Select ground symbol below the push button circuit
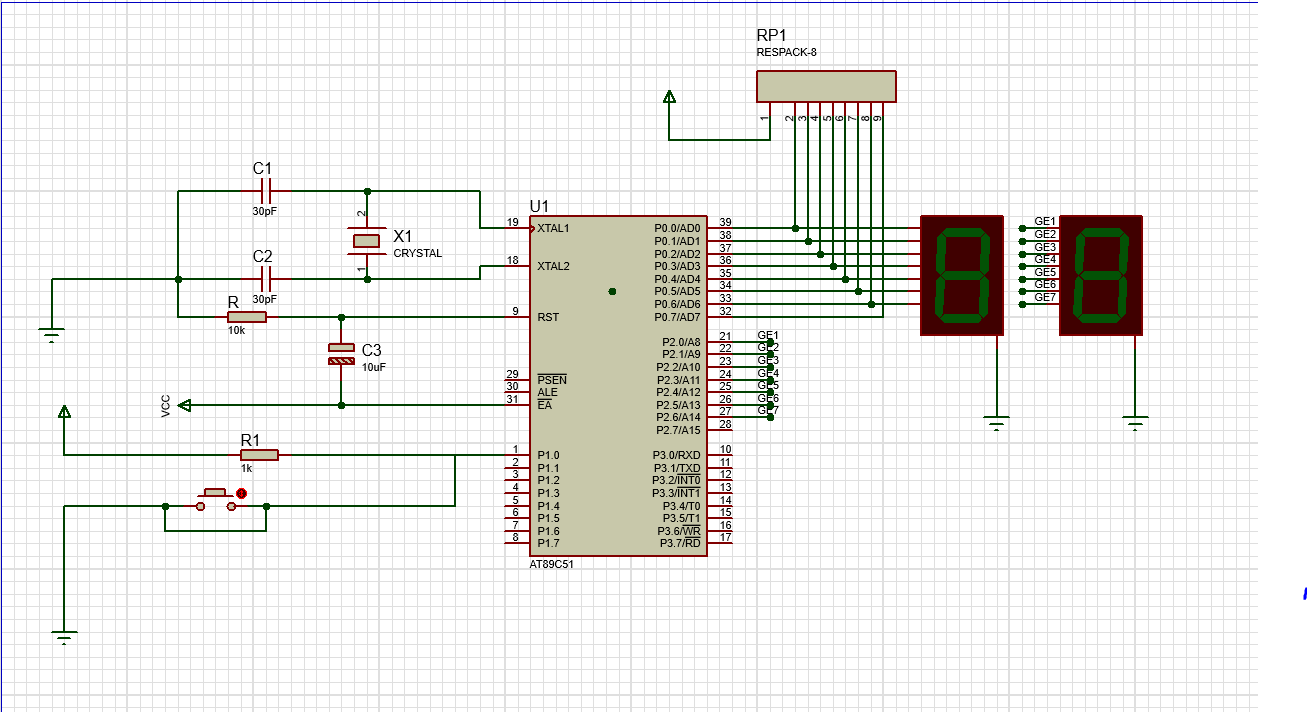Screen dimensions: 1307x712 coord(65,638)
